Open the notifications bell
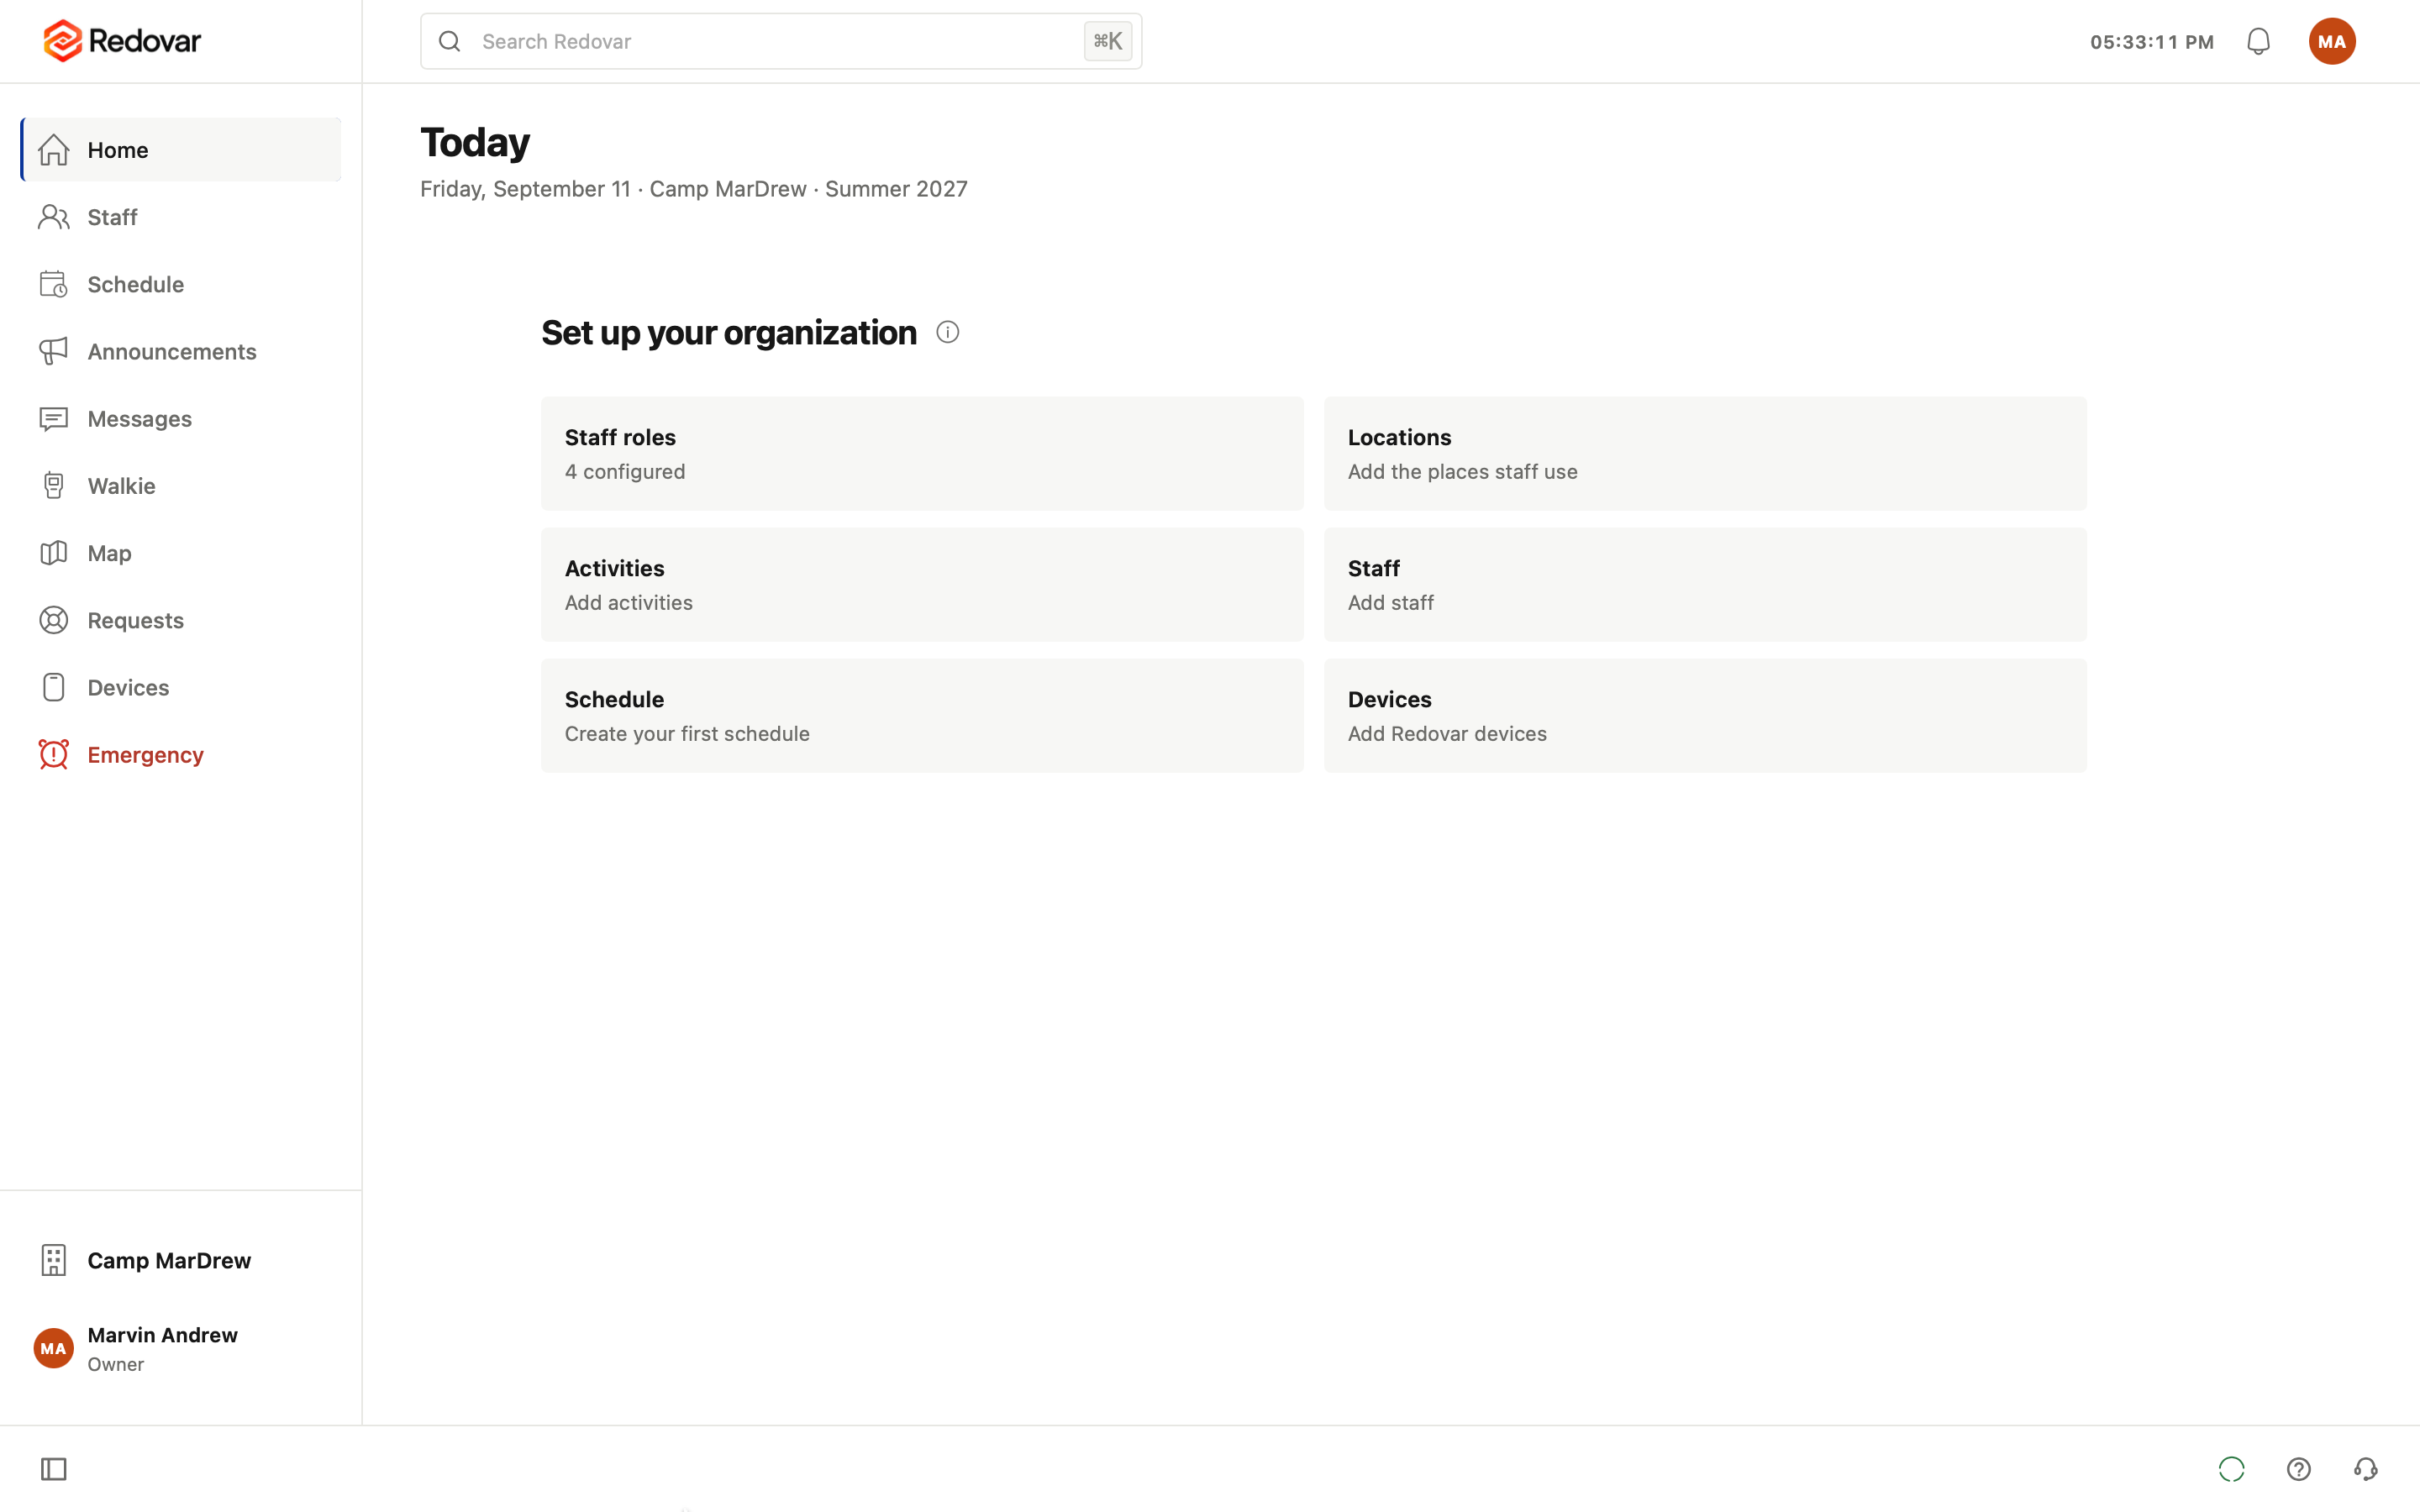The image size is (2420, 1512). 2258,41
